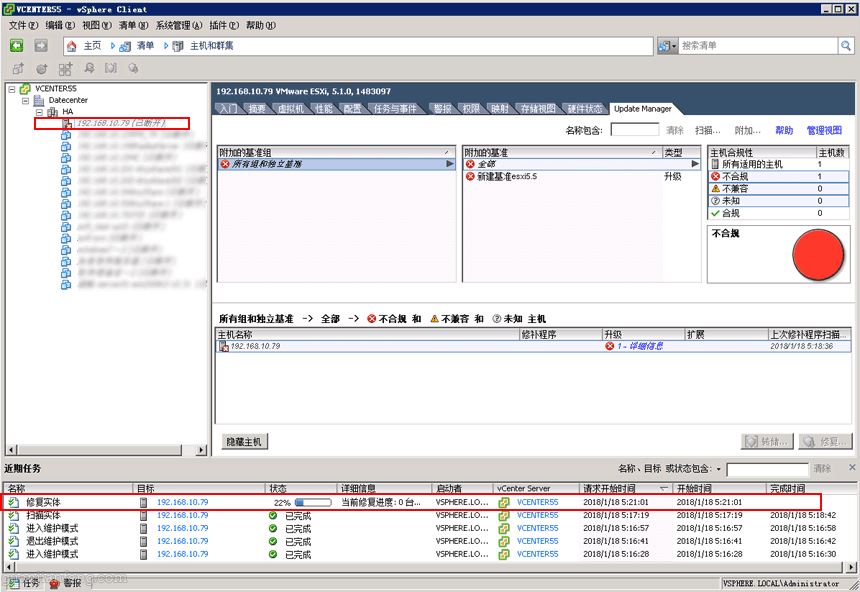Collapse the Datacenter tree node
The height and width of the screenshot is (592, 860).
pos(25,100)
